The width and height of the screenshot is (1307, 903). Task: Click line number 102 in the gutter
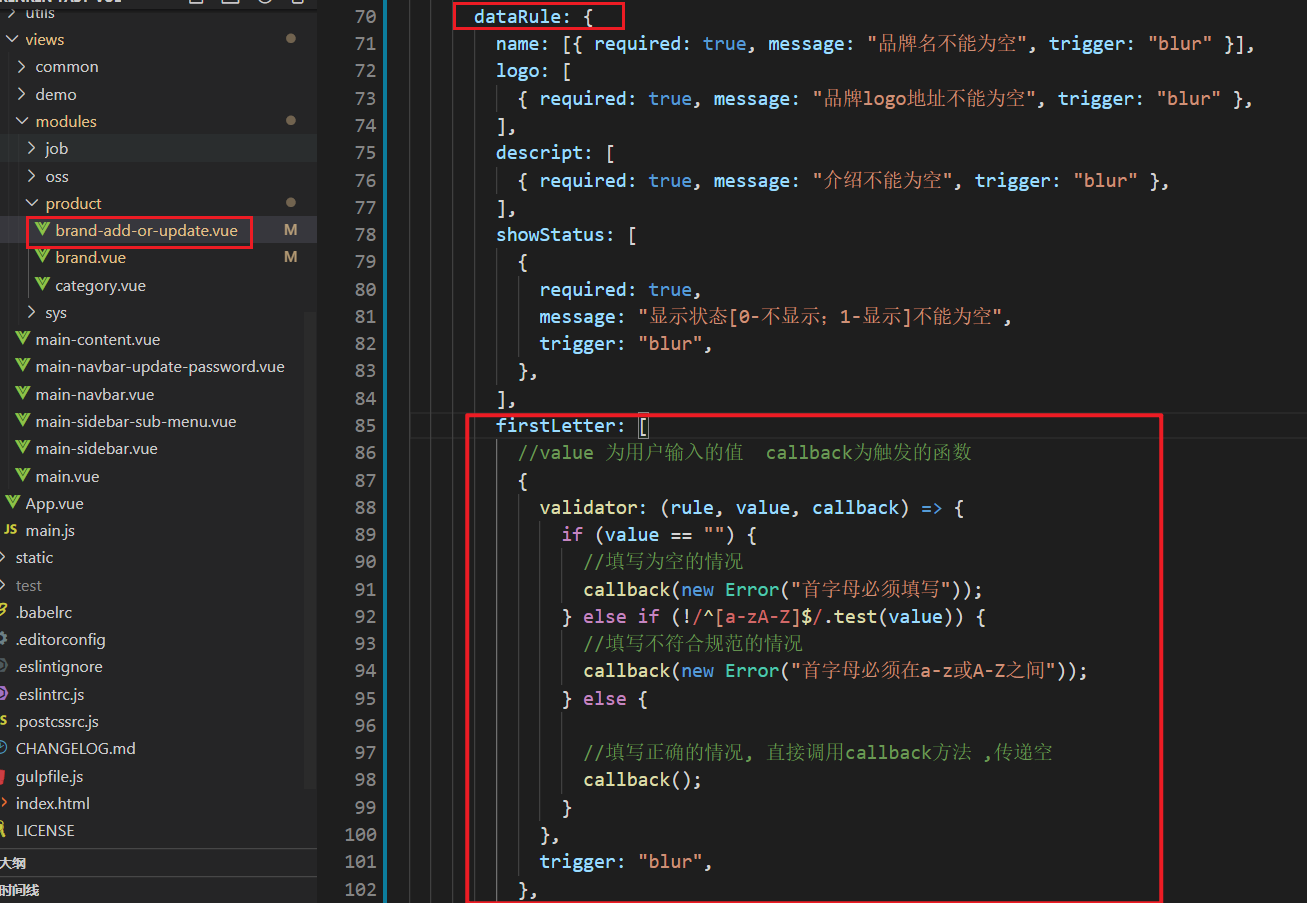[x=360, y=889]
